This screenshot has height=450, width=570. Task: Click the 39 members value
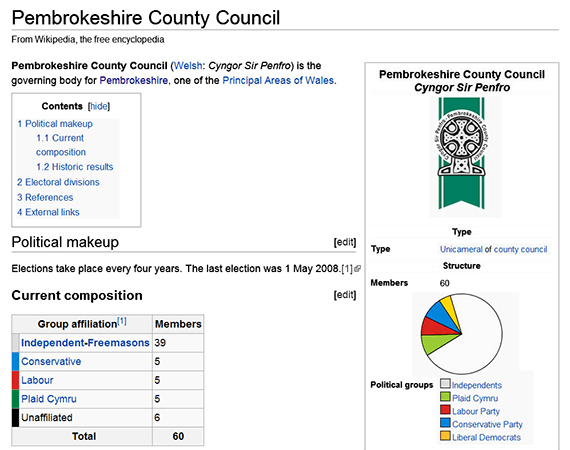[160, 343]
